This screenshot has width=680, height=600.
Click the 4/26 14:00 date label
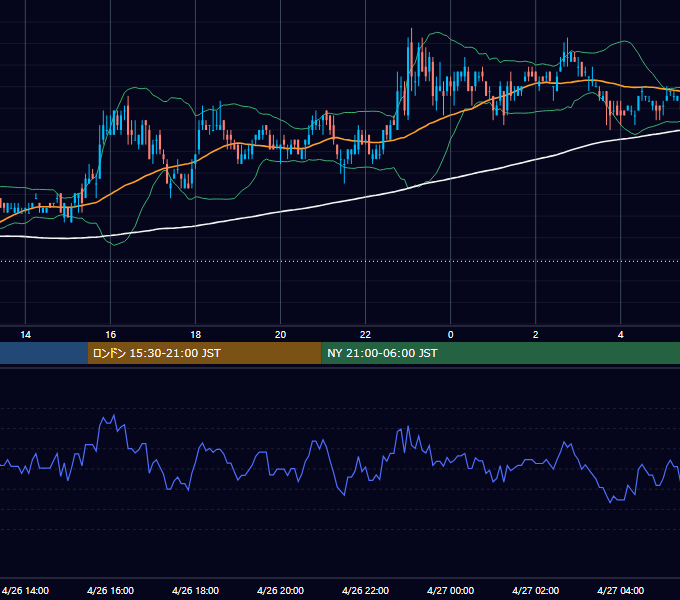[26, 590]
